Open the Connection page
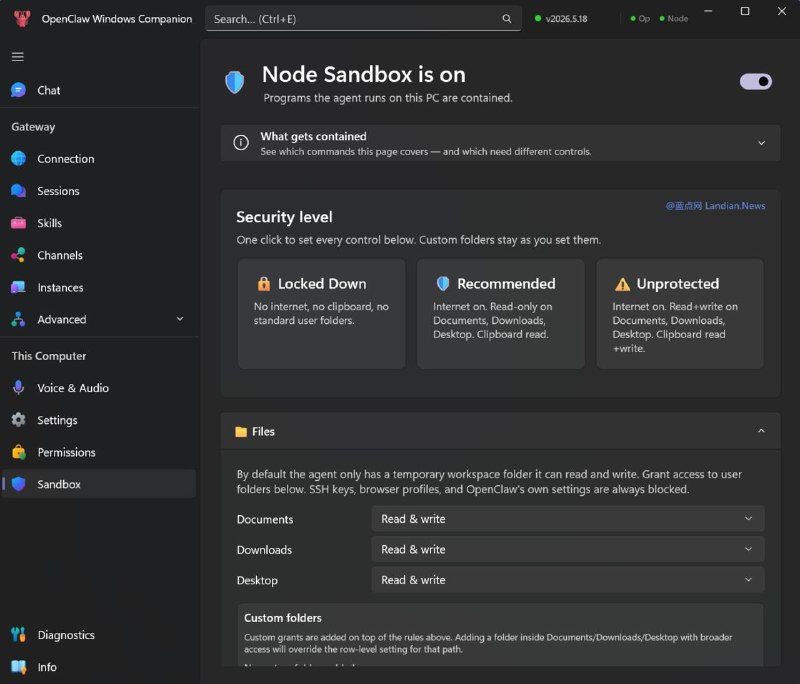The height and width of the screenshot is (684, 800). coord(99,159)
